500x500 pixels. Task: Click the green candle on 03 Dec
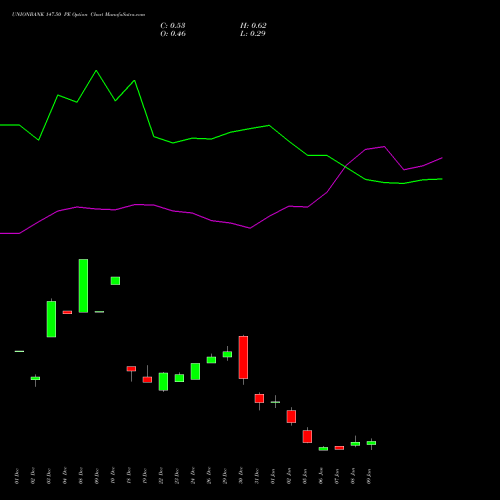click(x=51, y=319)
